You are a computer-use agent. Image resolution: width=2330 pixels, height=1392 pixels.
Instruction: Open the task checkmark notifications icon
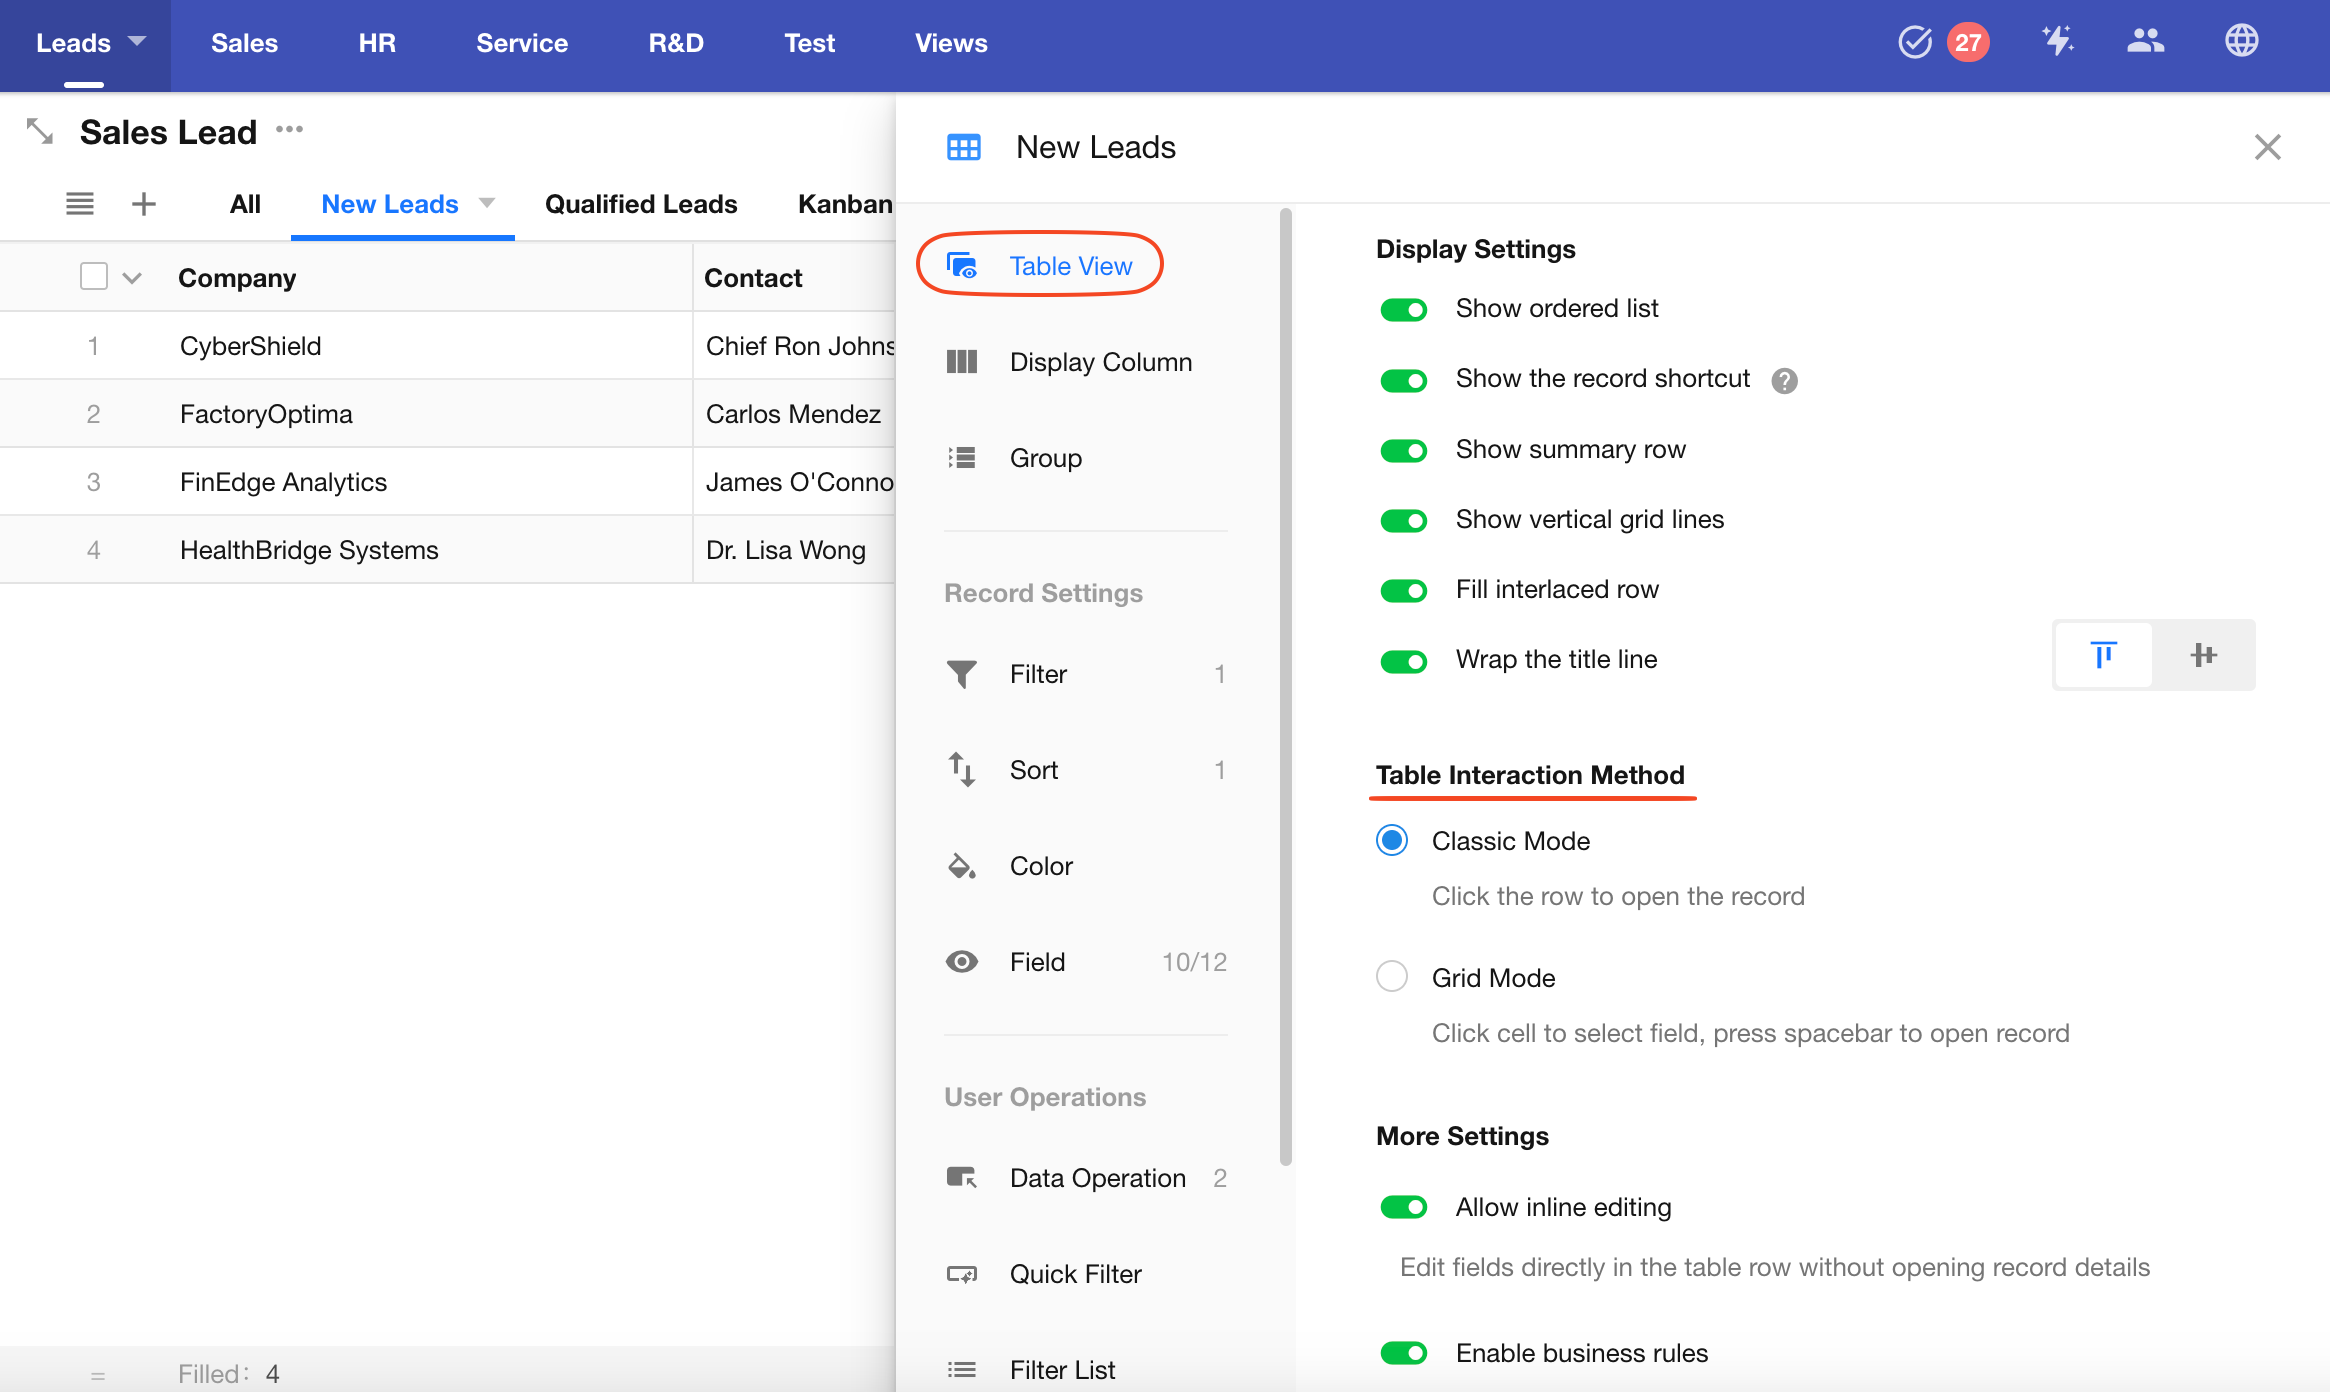pos(1914,42)
